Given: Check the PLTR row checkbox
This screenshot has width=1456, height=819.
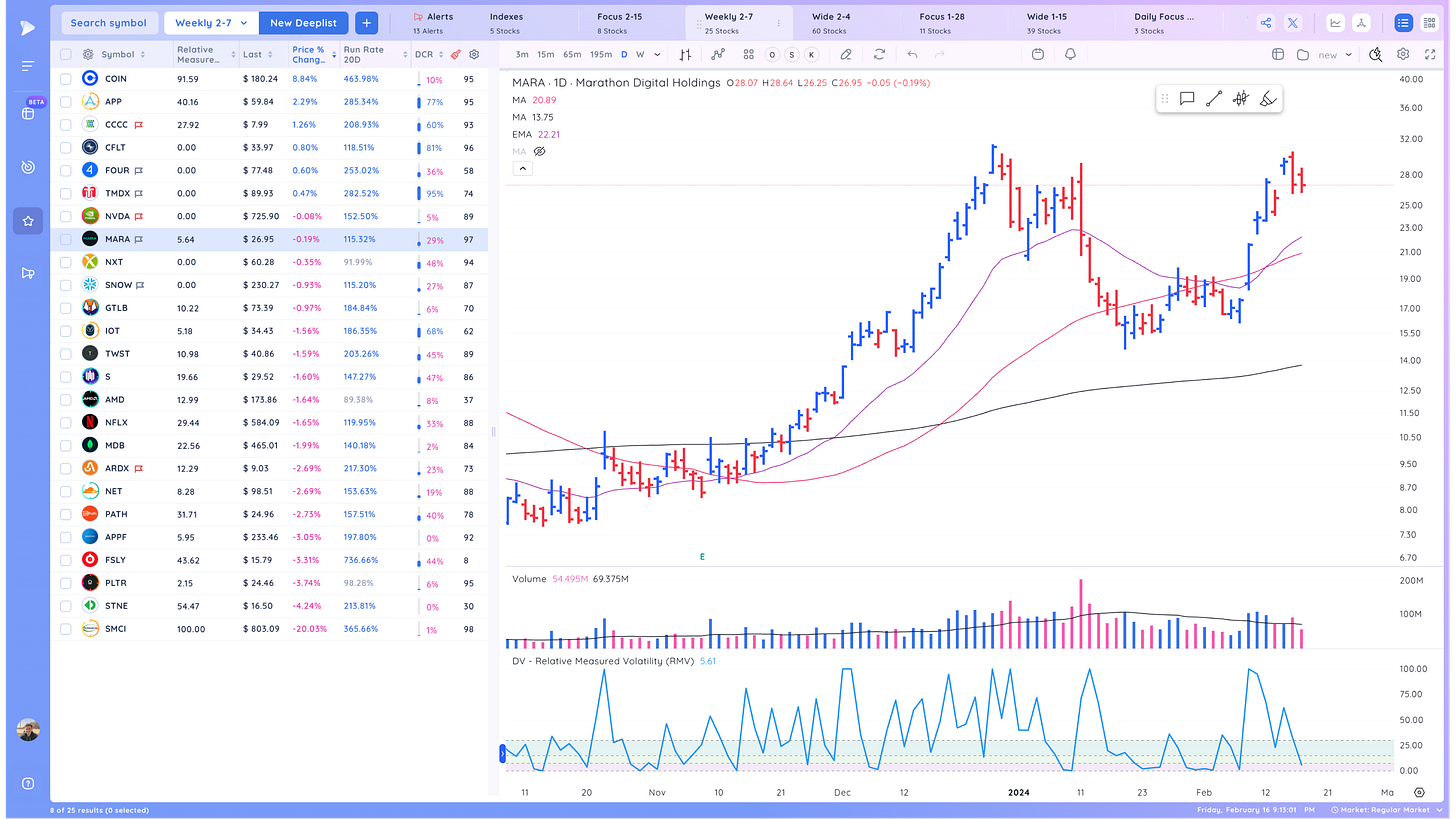Looking at the screenshot, I should [65, 583].
